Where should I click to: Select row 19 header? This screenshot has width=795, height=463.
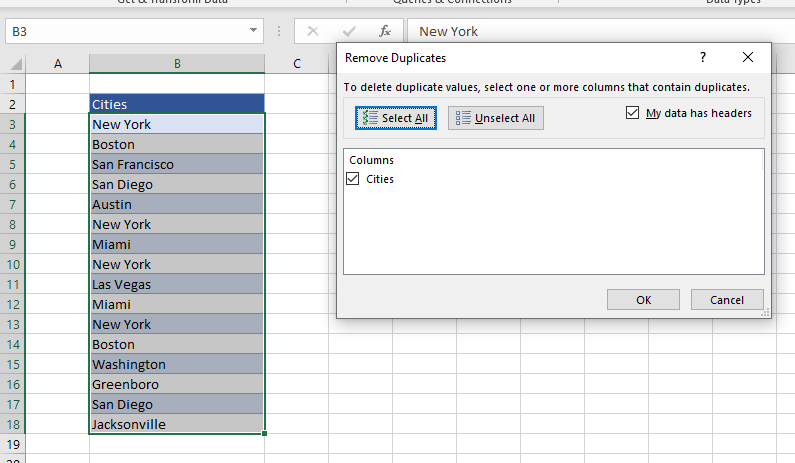[x=13, y=444]
